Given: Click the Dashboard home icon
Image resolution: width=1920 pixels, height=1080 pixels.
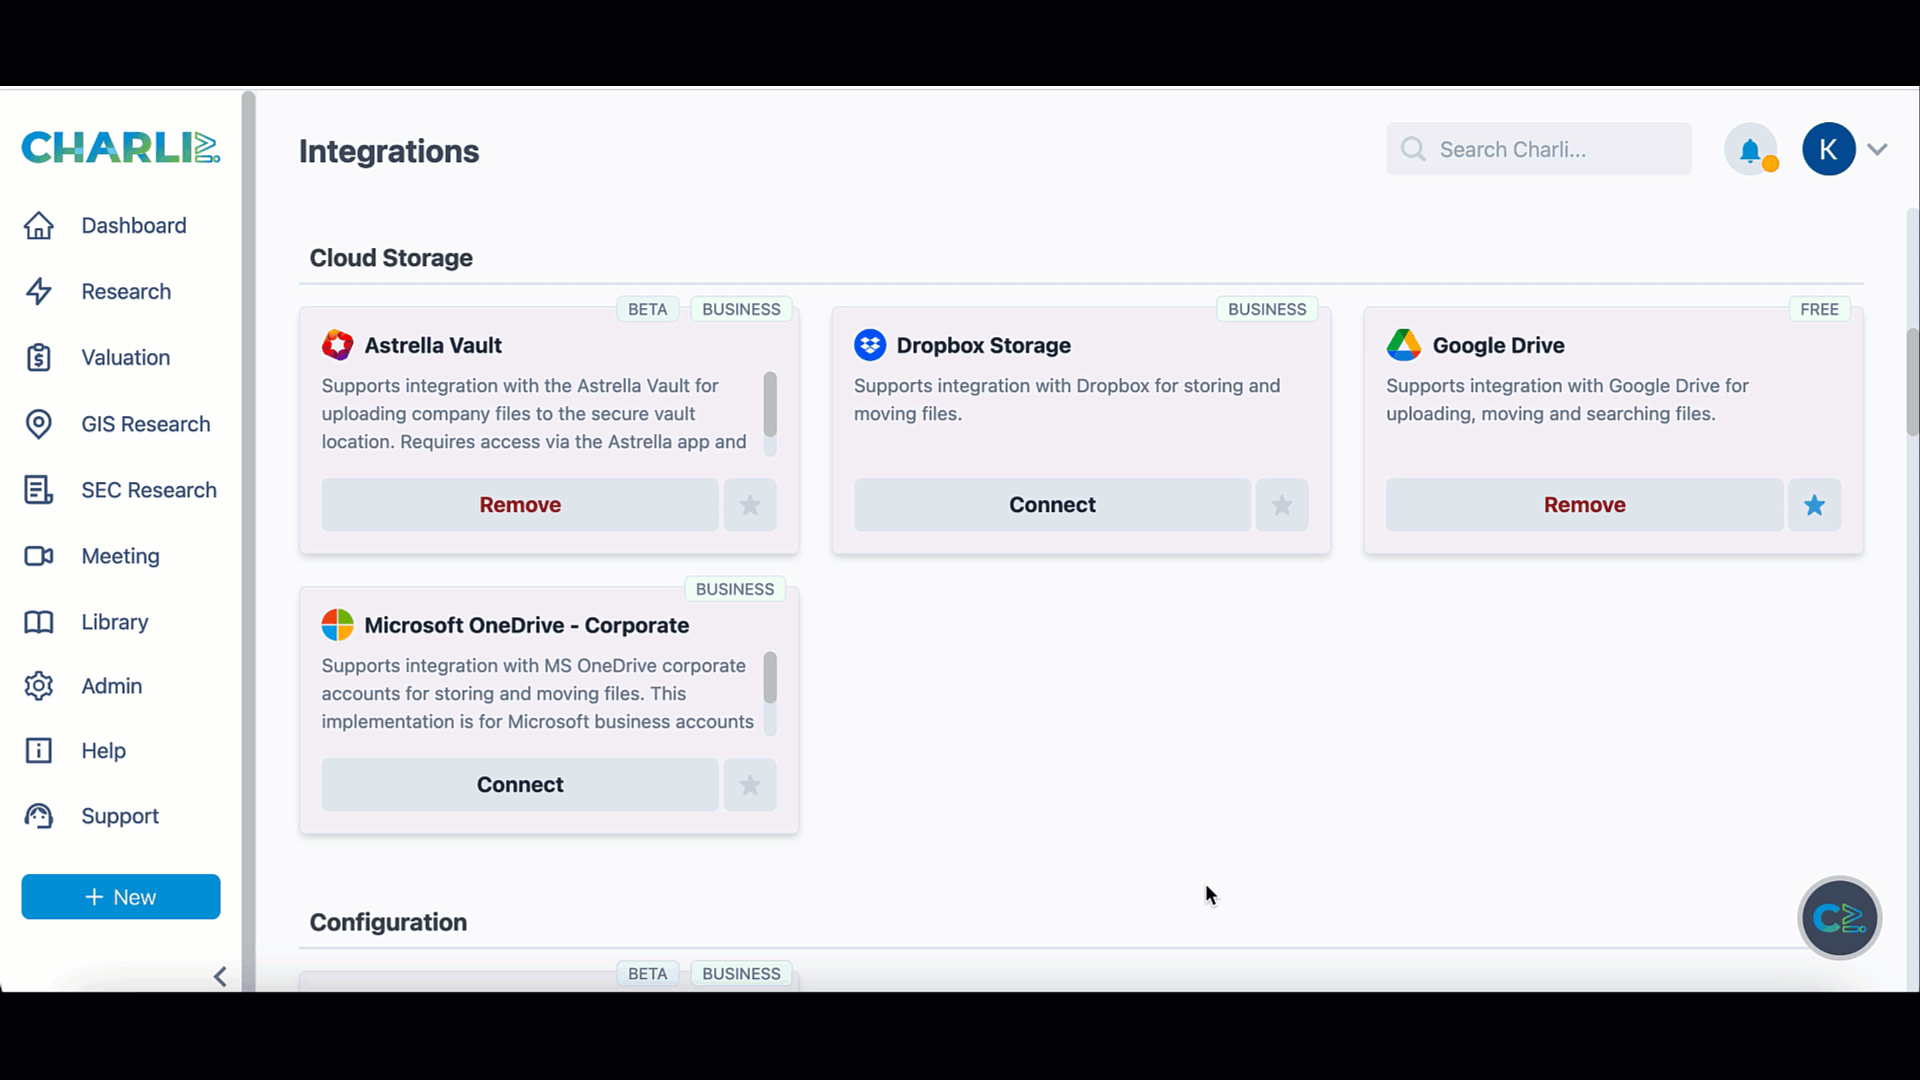Looking at the screenshot, I should 39,226.
